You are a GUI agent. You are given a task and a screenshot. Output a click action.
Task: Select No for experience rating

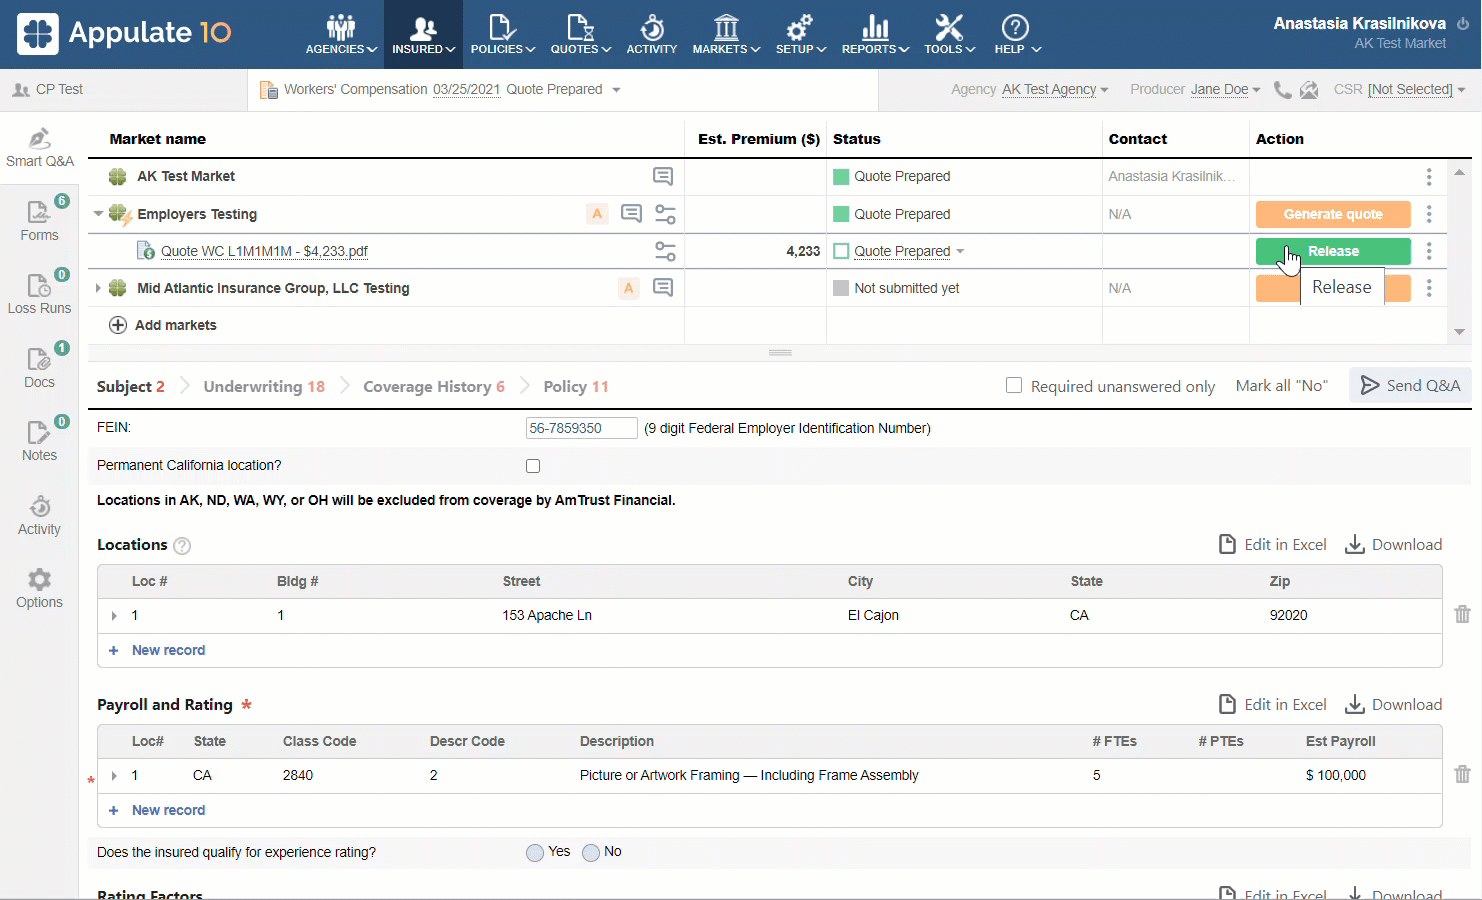pos(591,852)
